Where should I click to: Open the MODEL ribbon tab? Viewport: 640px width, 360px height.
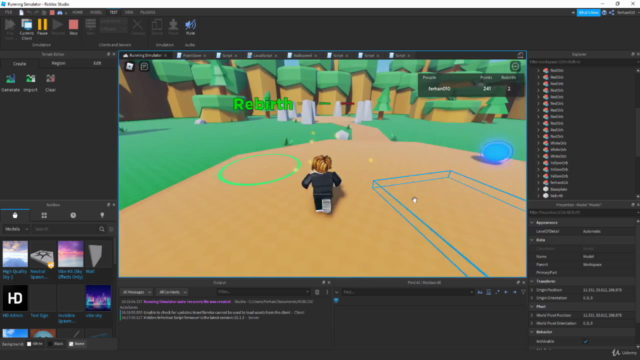pyautogui.click(x=96, y=13)
